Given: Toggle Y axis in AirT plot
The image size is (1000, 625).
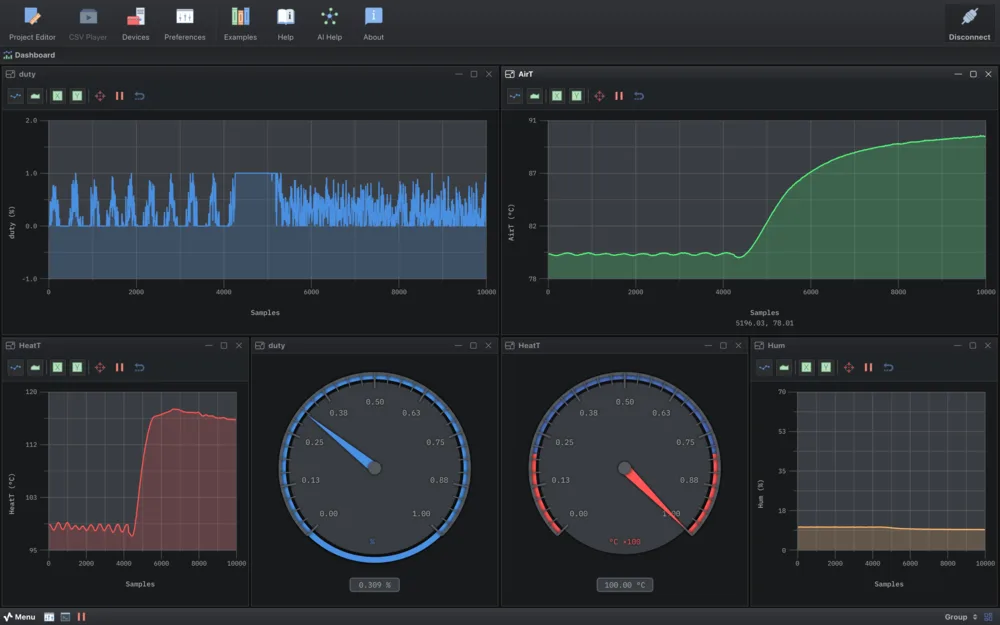Looking at the screenshot, I should (577, 96).
